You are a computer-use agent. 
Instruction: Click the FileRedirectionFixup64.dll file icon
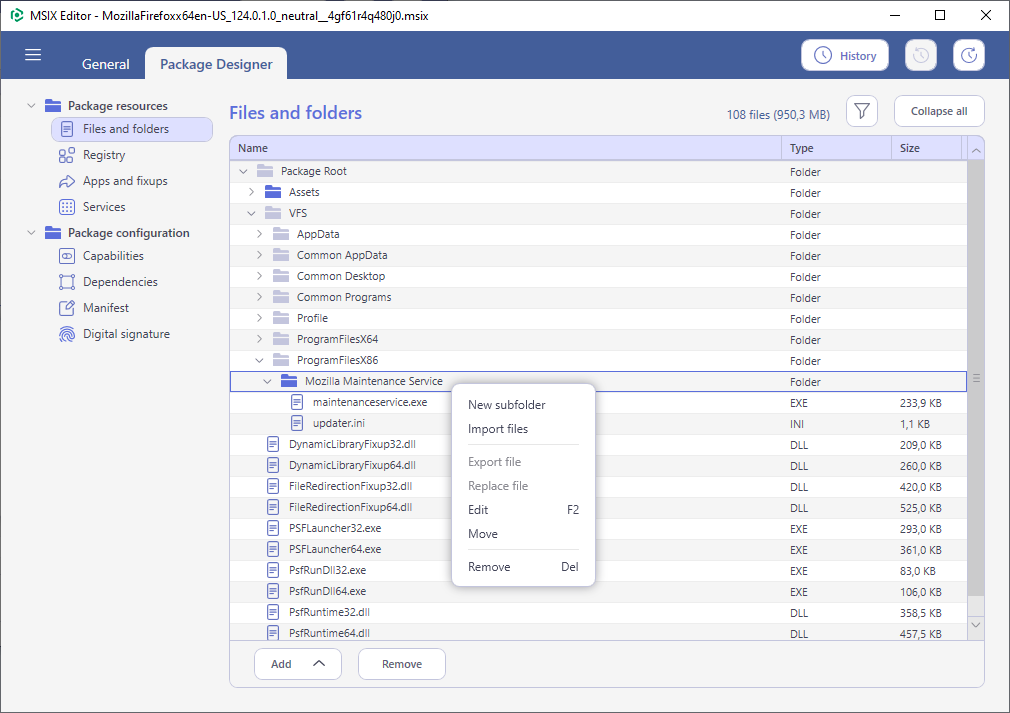click(x=273, y=508)
